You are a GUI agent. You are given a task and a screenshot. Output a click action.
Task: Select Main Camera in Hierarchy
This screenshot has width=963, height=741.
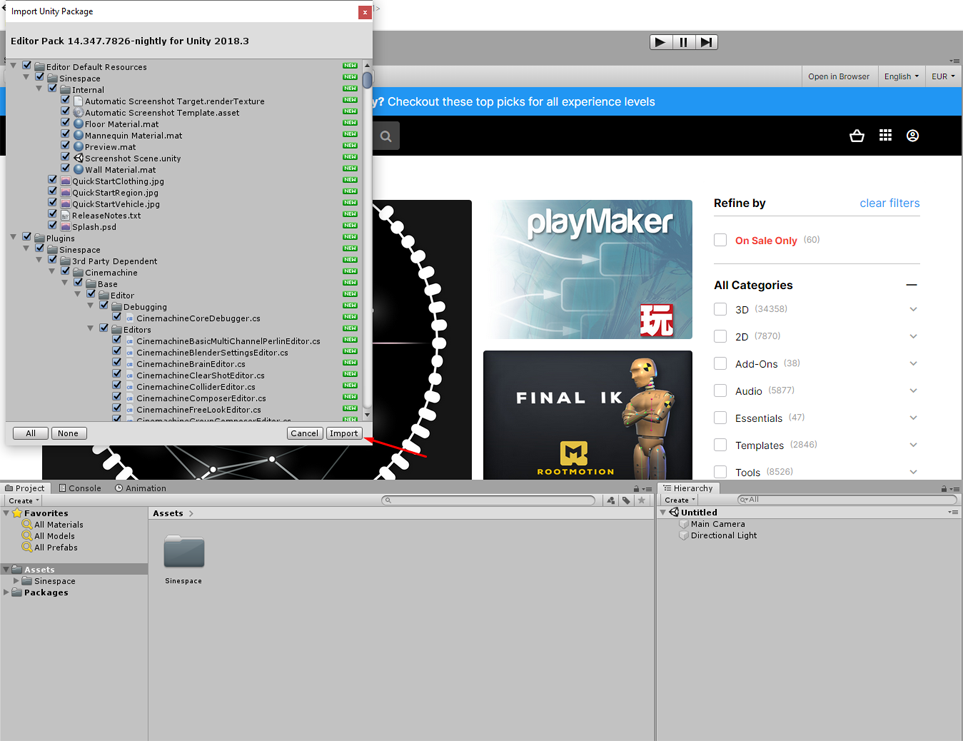pos(712,524)
